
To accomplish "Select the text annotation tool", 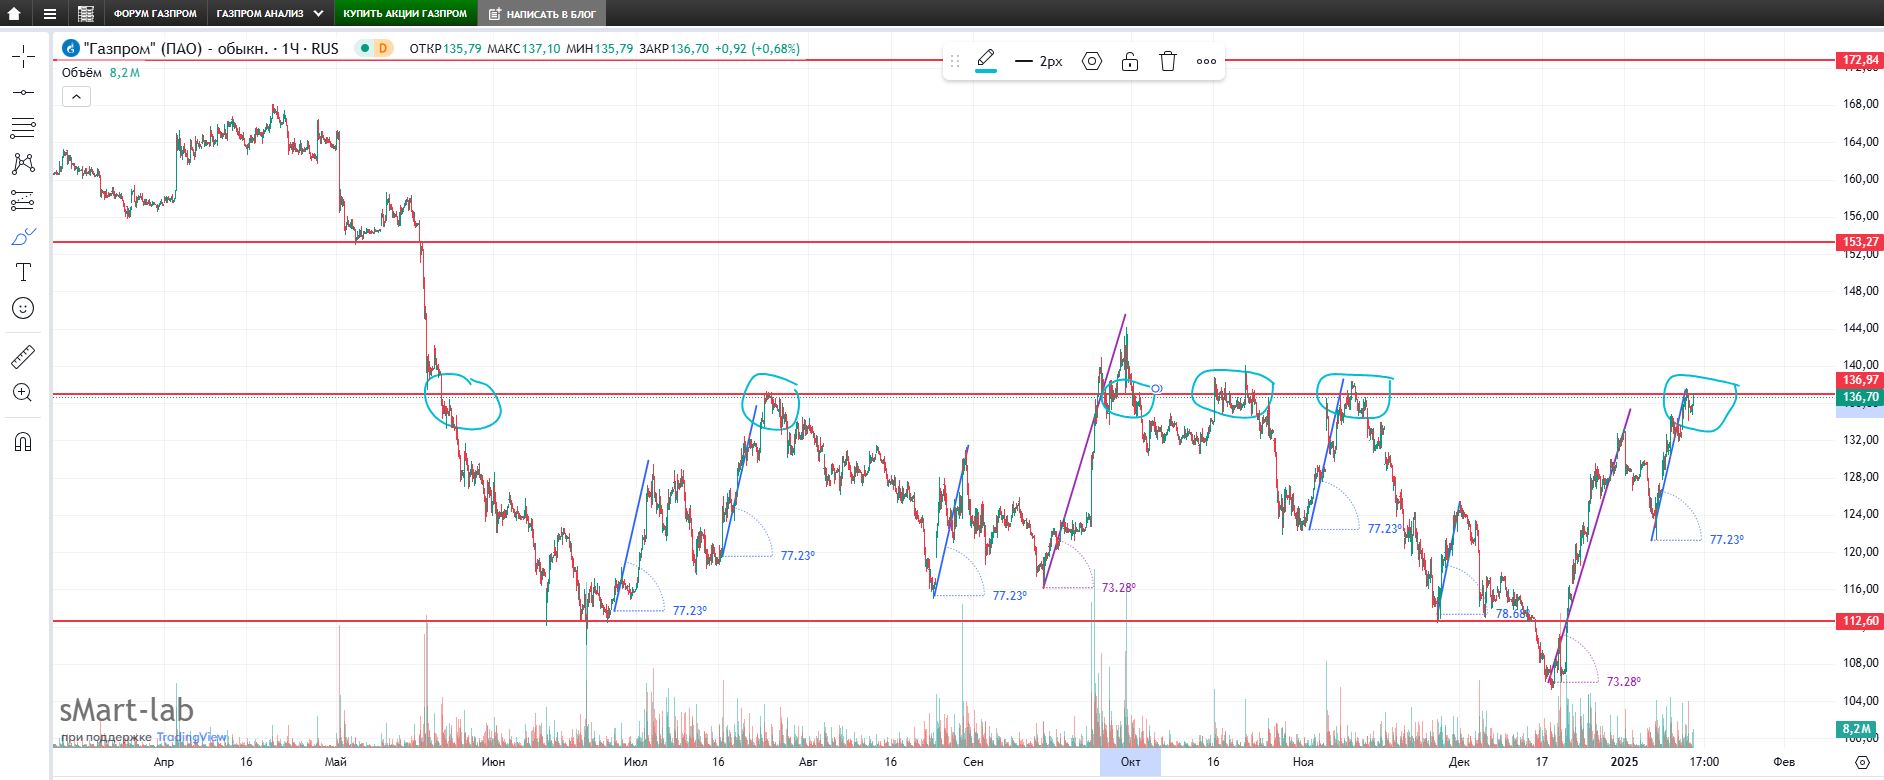I will click(x=23, y=272).
